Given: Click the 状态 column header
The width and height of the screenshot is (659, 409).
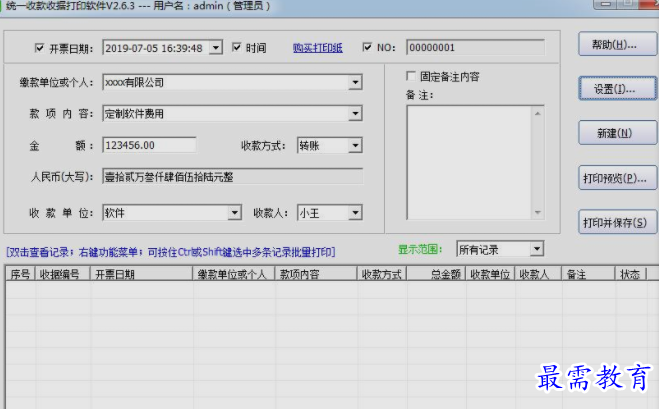Looking at the screenshot, I should [x=630, y=274].
